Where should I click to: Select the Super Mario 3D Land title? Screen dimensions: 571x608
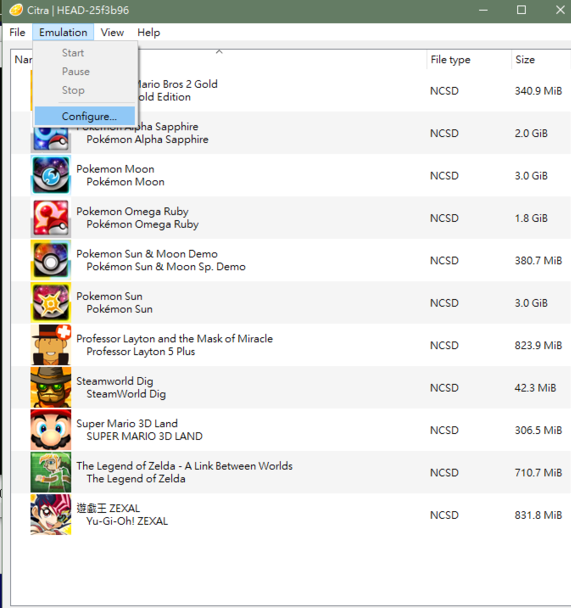[127, 423]
